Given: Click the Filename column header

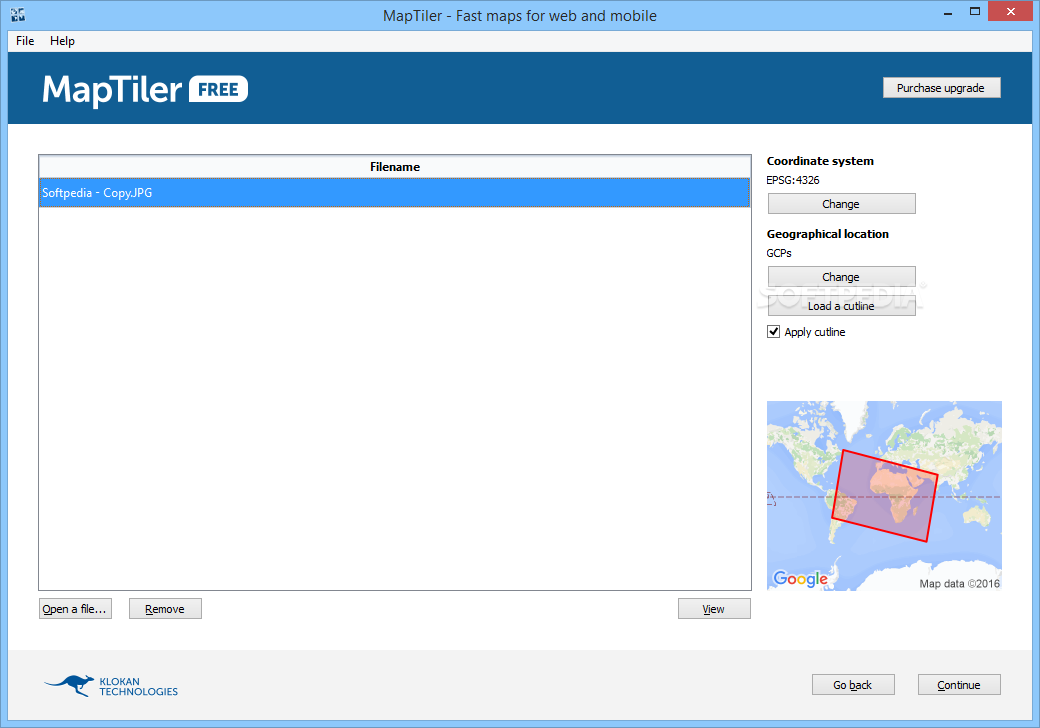Looking at the screenshot, I should pyautogui.click(x=395, y=167).
